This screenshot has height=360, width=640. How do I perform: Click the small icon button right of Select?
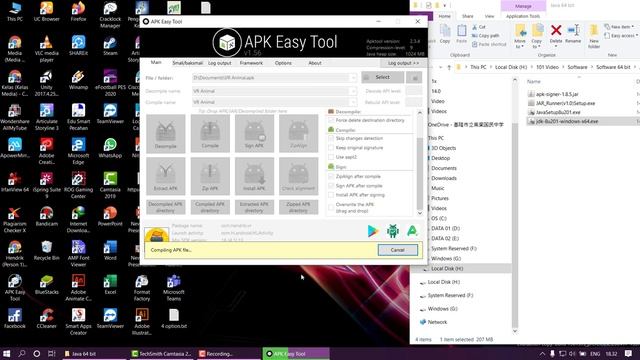[x=414, y=77]
